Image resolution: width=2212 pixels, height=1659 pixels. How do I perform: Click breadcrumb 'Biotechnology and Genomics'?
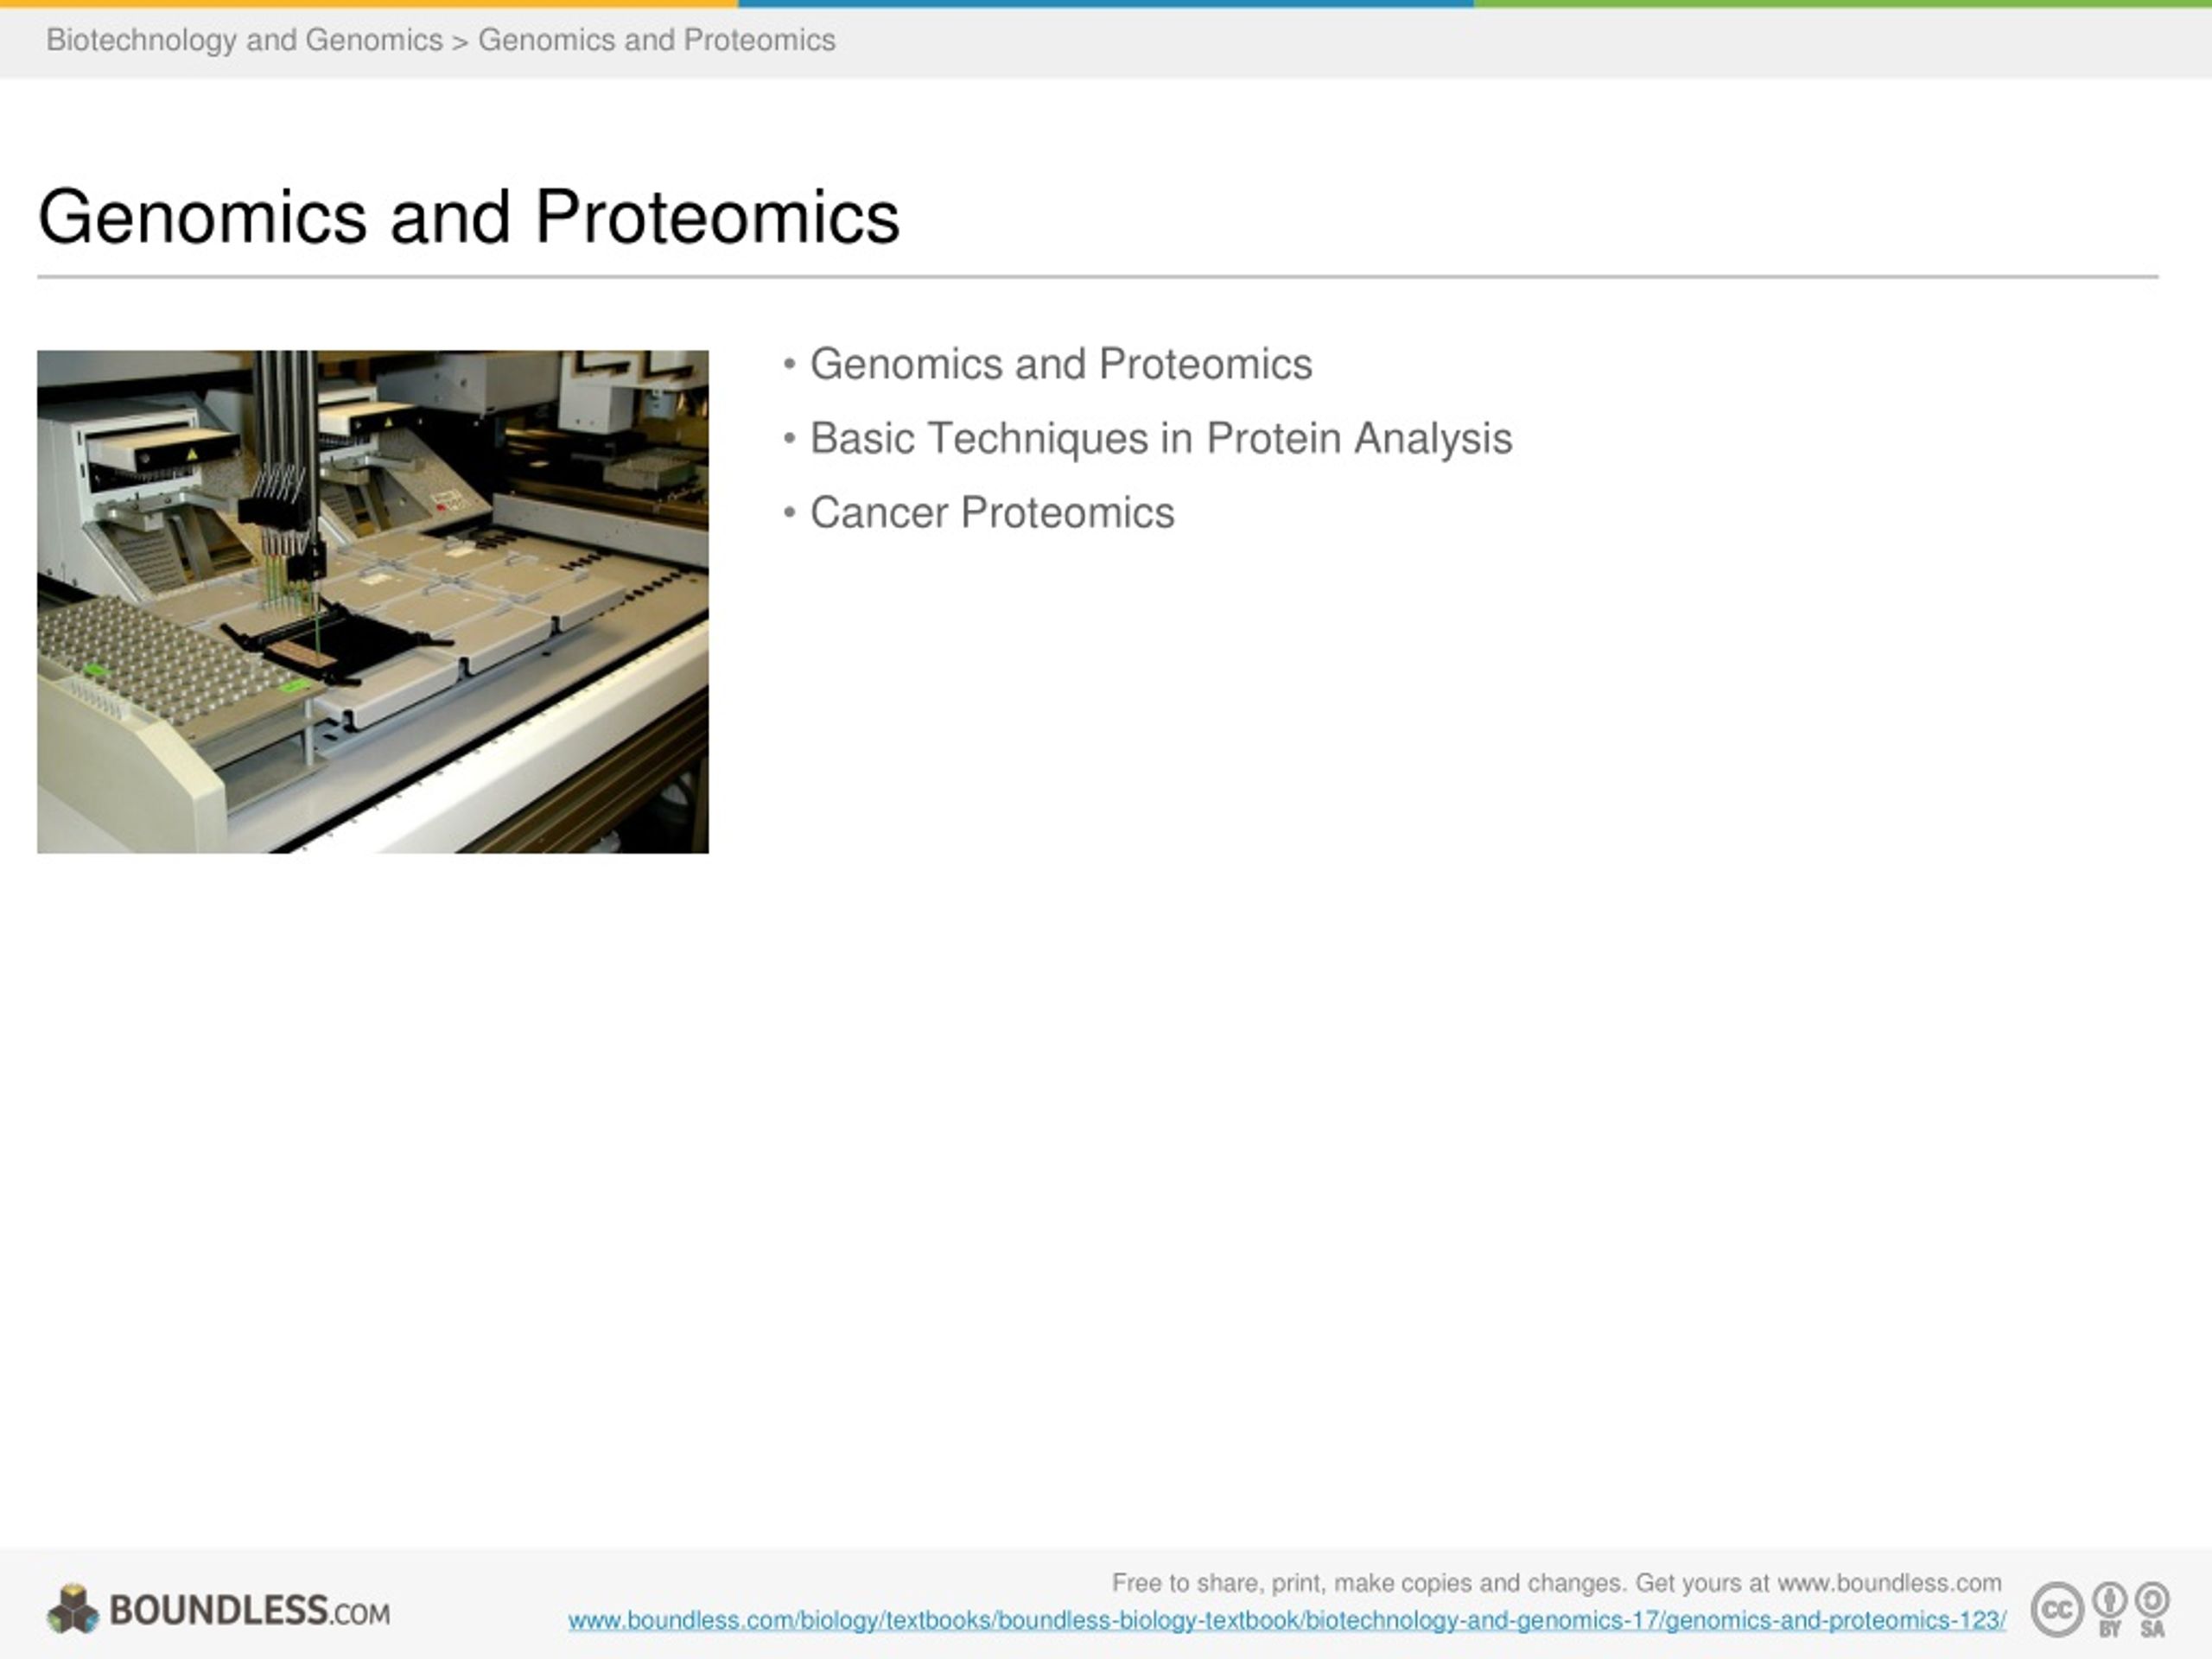pos(244,40)
